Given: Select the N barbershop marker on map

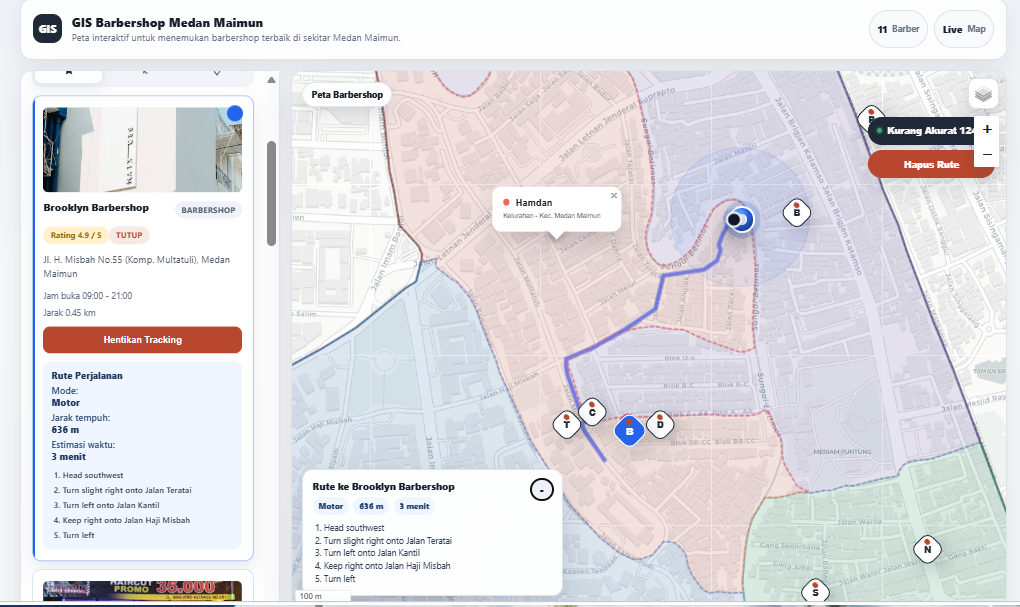Looking at the screenshot, I should [927, 549].
